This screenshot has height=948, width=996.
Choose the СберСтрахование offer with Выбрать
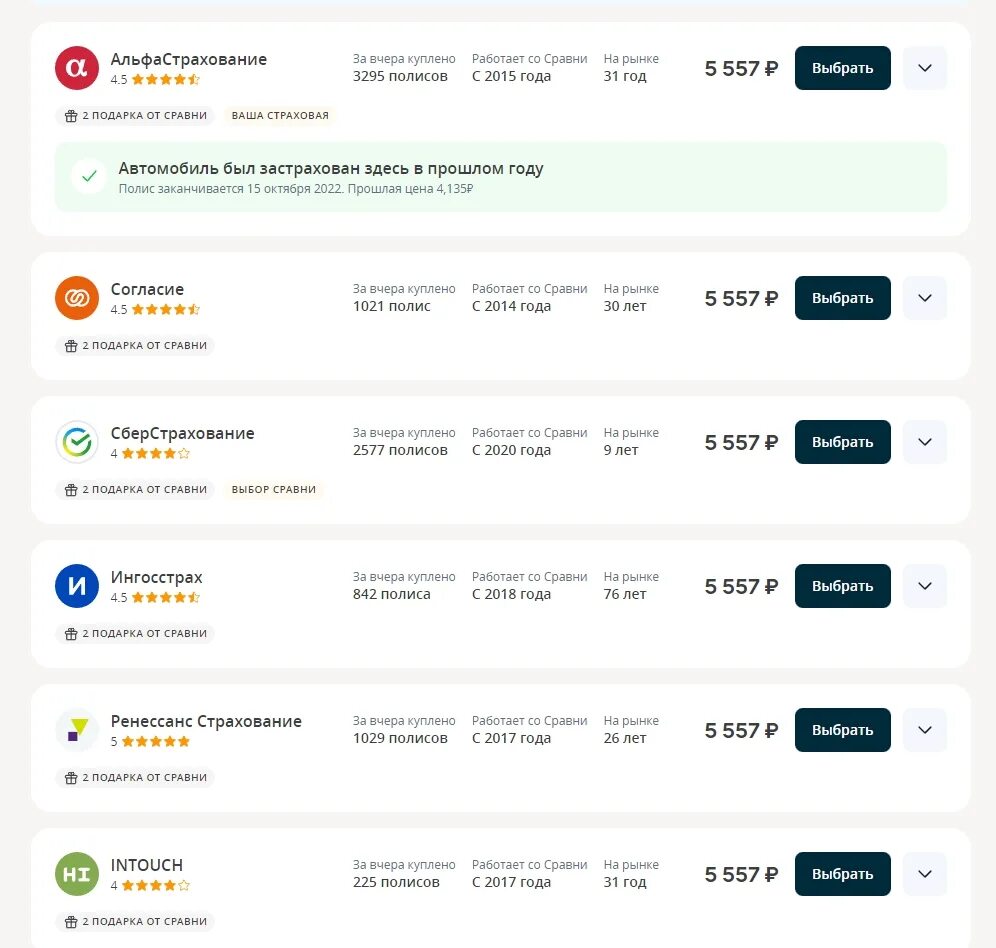842,442
